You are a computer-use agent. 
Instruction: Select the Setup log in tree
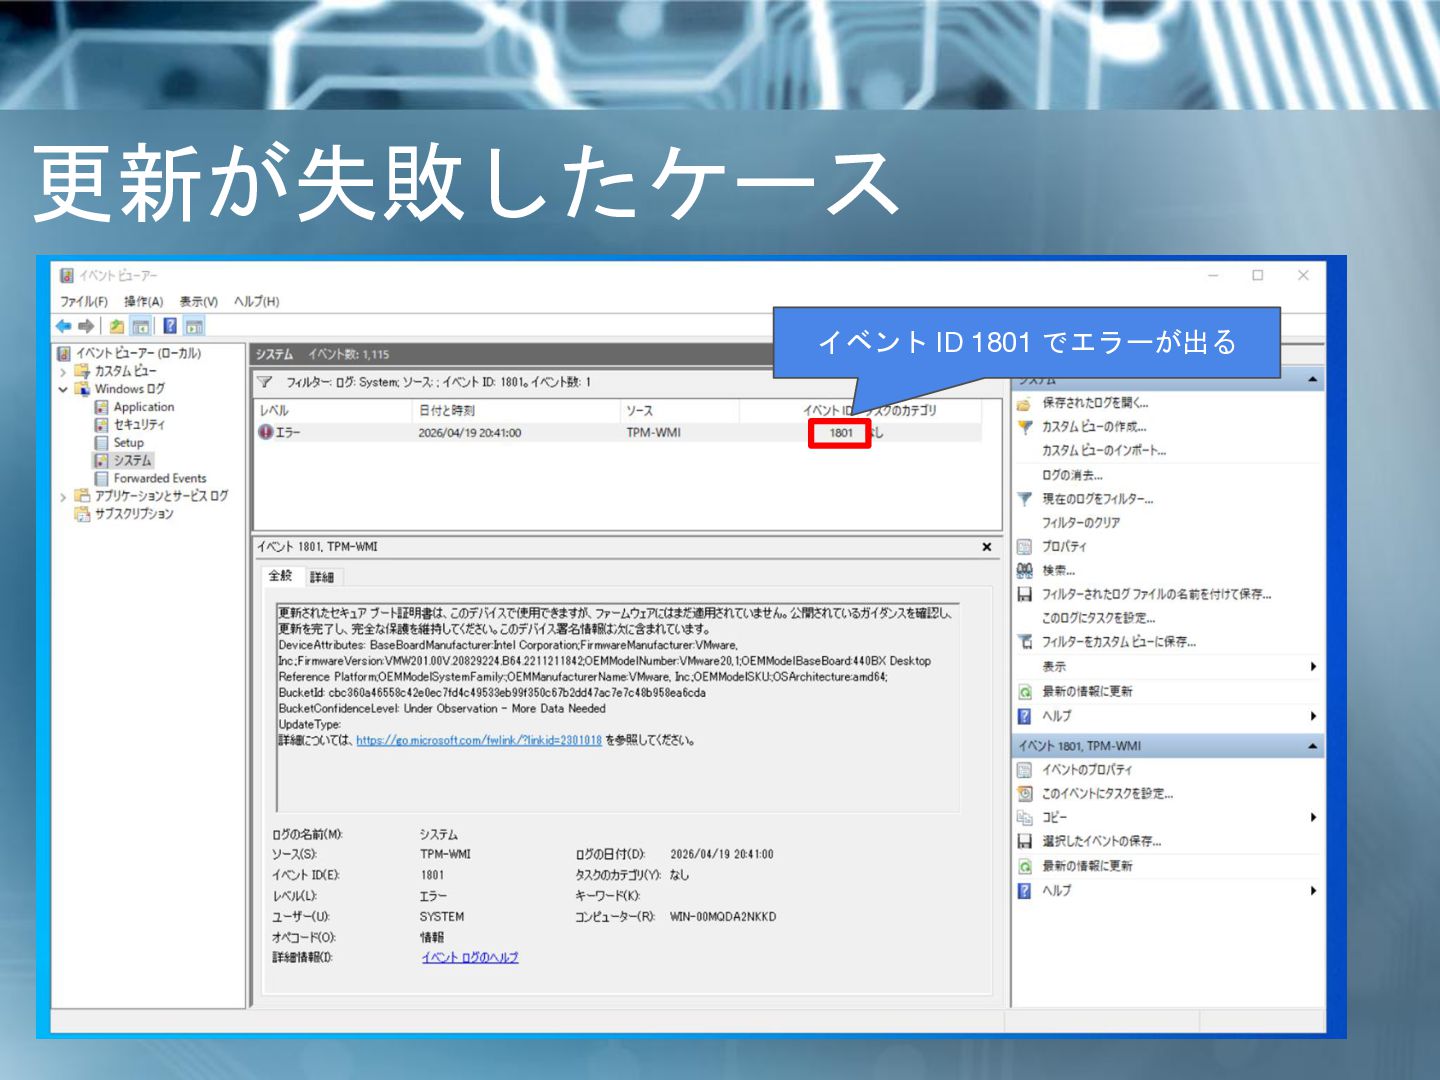128,442
